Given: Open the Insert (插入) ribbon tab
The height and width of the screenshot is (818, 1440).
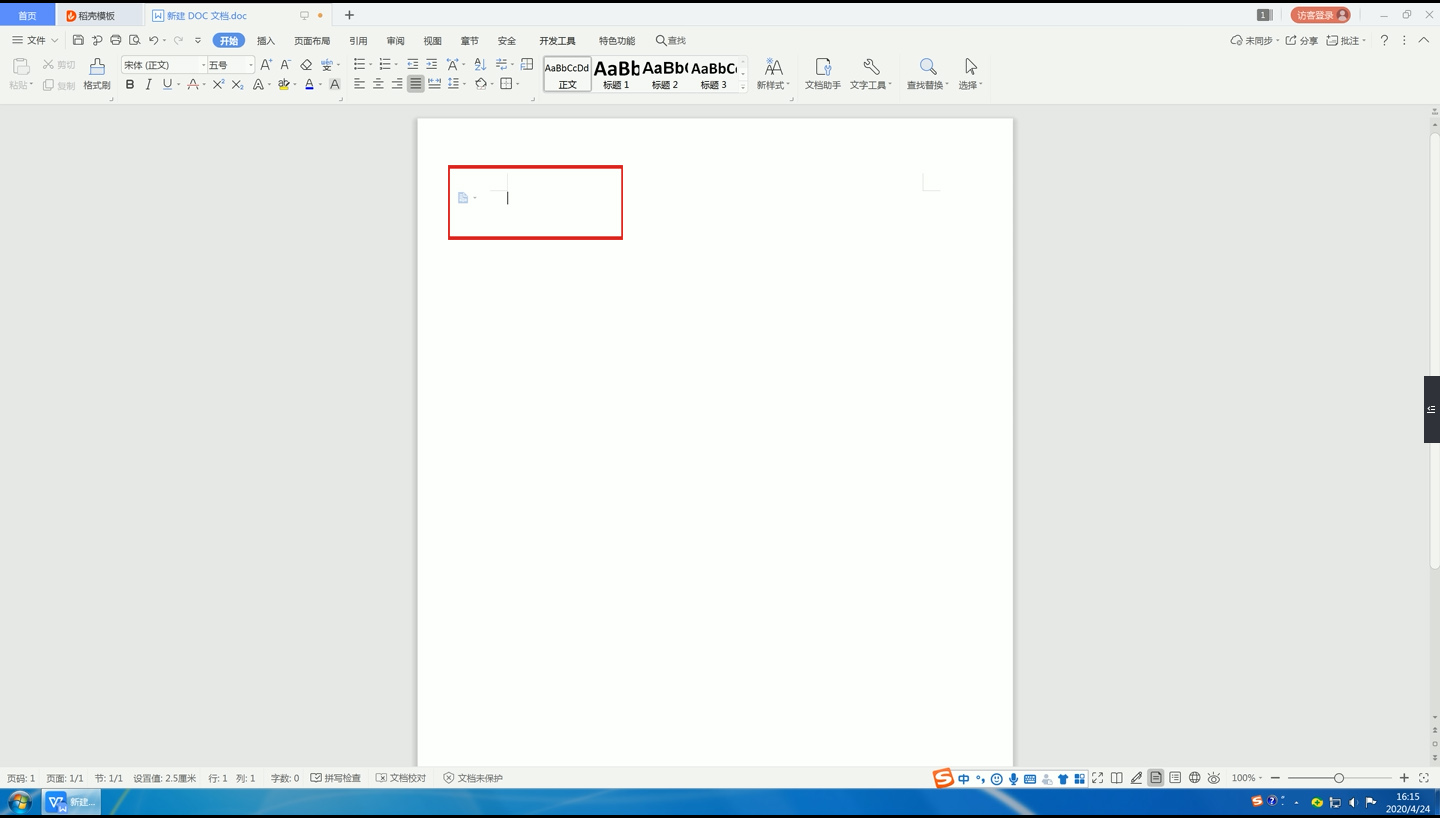Looking at the screenshot, I should 266,41.
